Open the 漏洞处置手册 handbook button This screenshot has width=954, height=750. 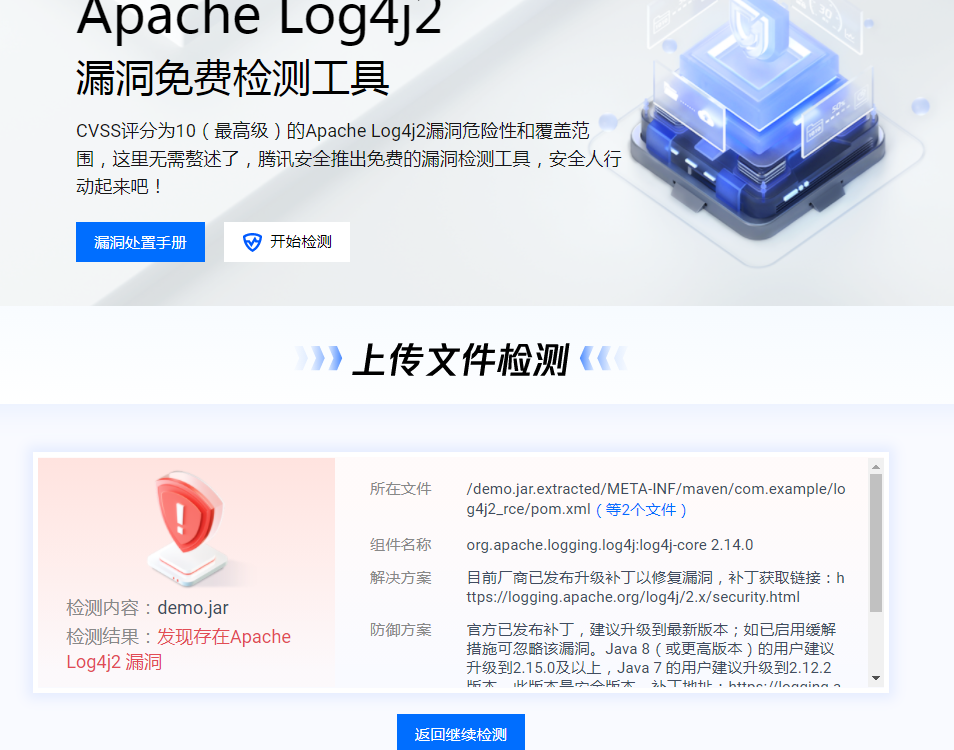tap(140, 242)
